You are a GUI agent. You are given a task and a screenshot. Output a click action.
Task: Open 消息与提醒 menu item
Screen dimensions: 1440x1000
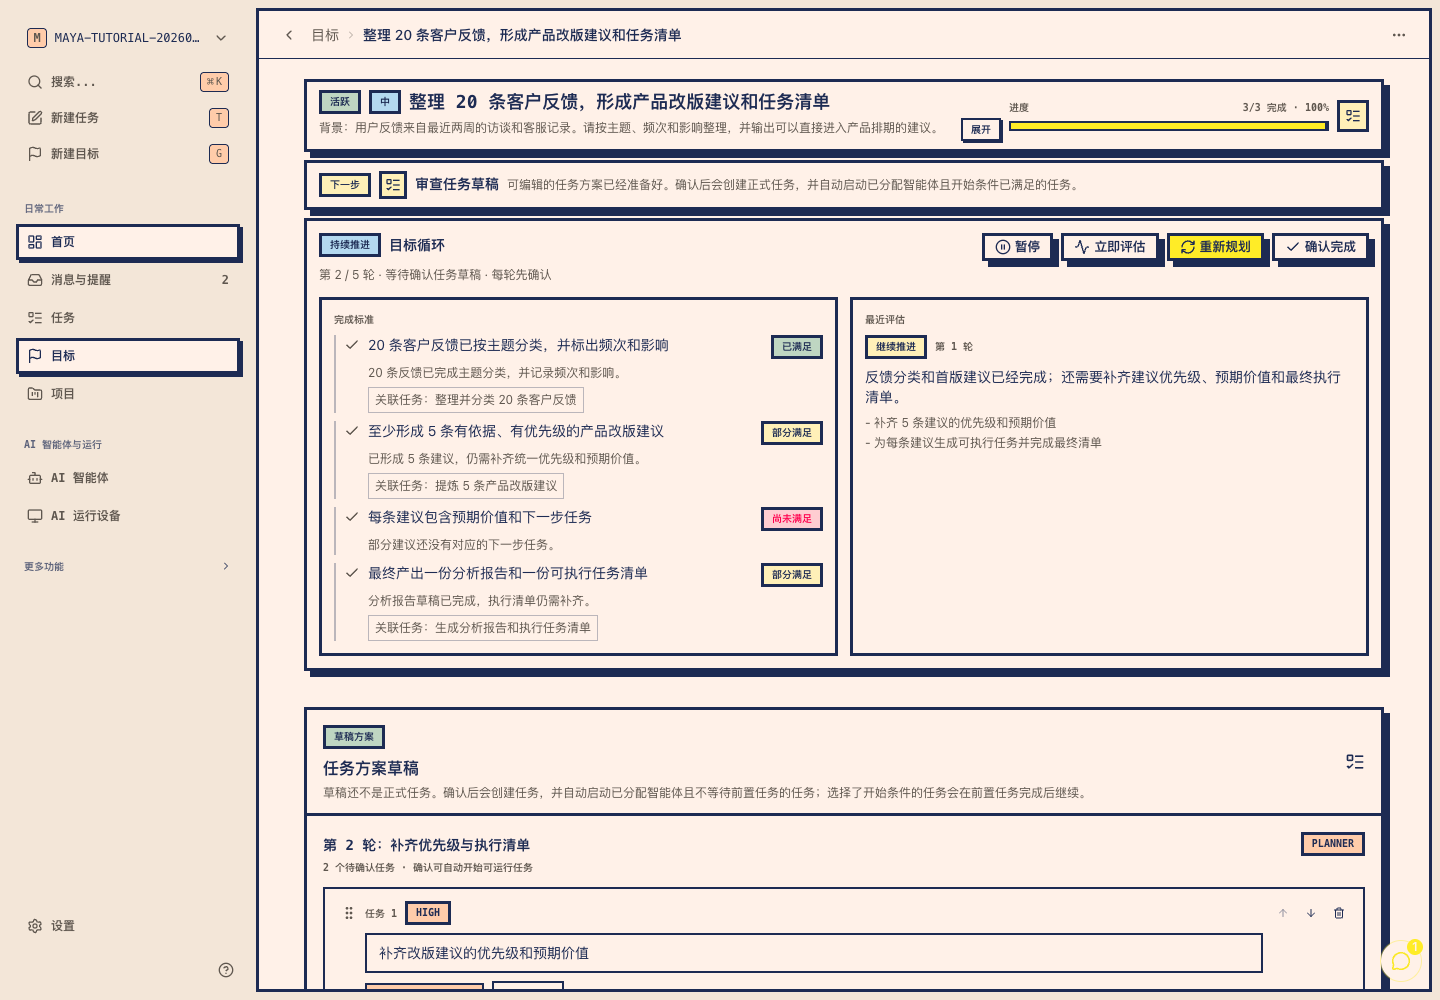(128, 280)
